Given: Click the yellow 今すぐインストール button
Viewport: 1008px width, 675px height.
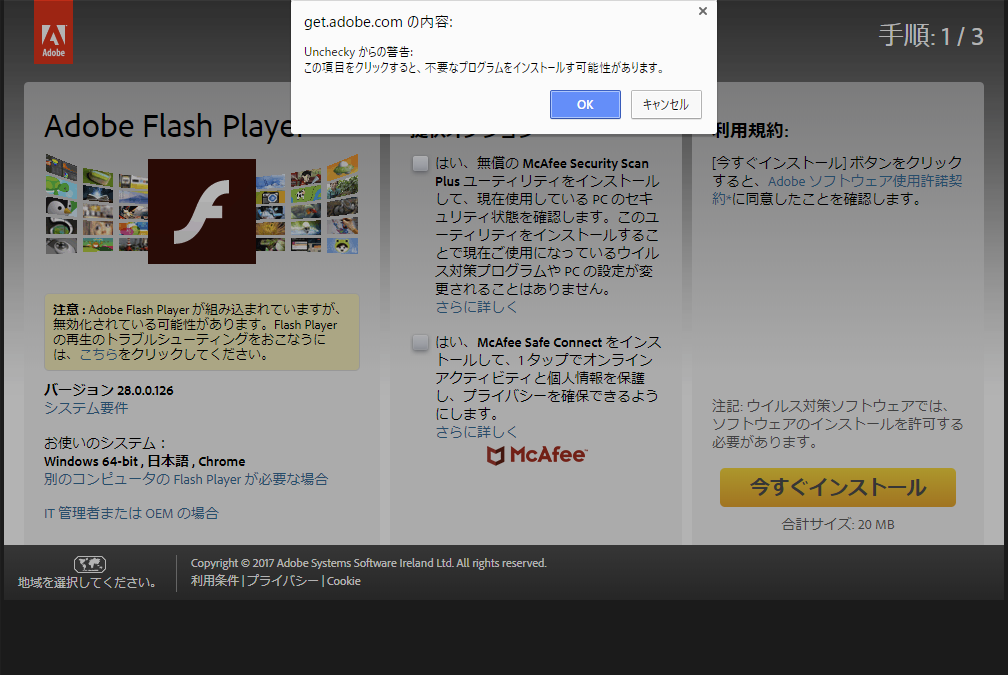Looking at the screenshot, I should click(837, 488).
